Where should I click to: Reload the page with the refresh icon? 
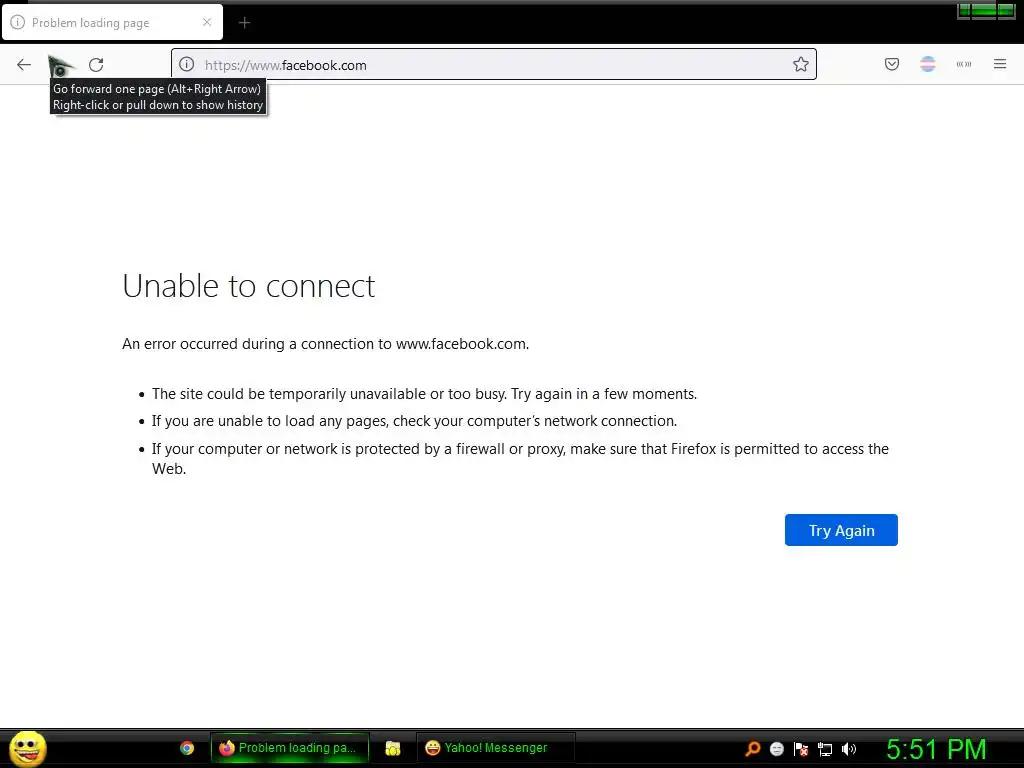pyautogui.click(x=96, y=64)
